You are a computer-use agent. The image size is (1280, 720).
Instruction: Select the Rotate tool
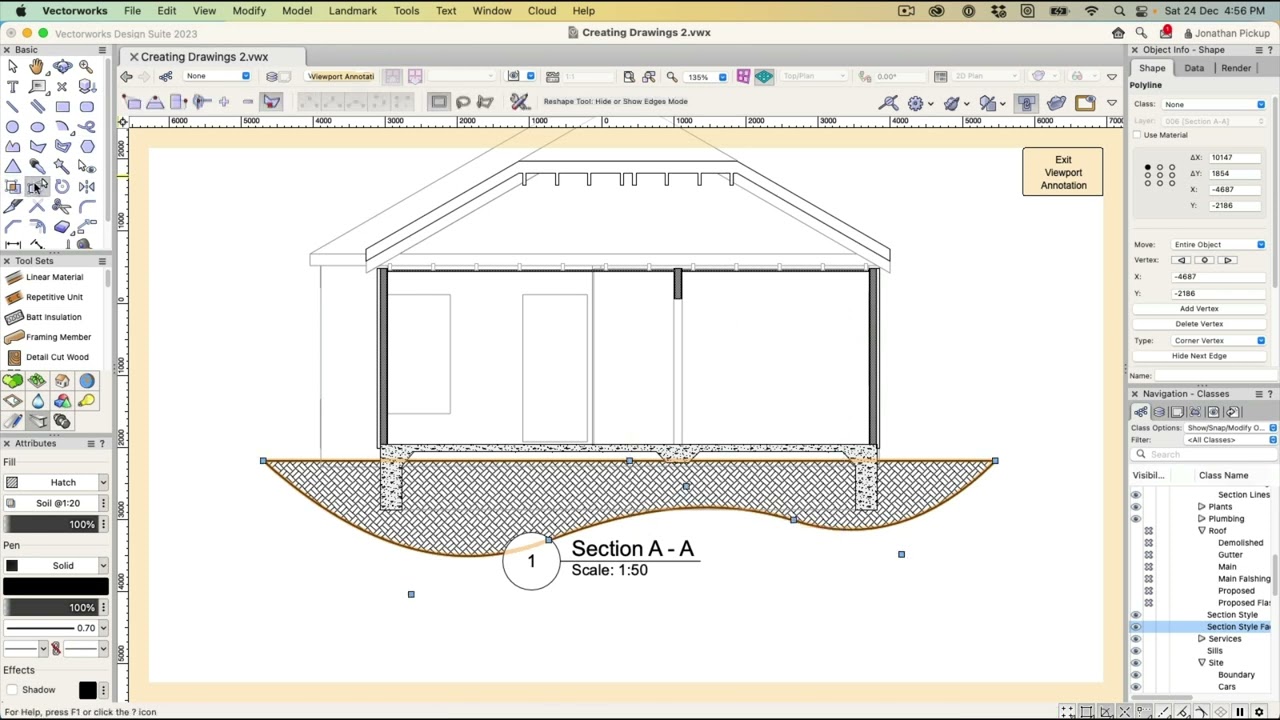click(x=62, y=187)
